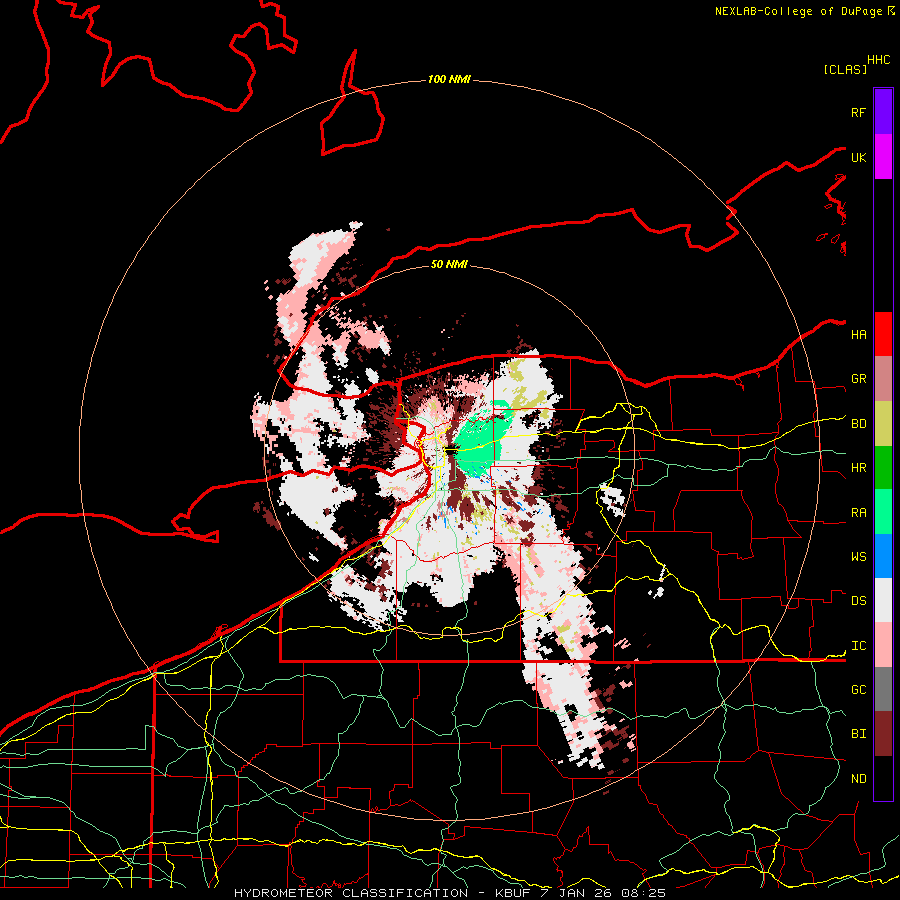Click the ND legend label
Screen dimensions: 900x900
point(858,779)
